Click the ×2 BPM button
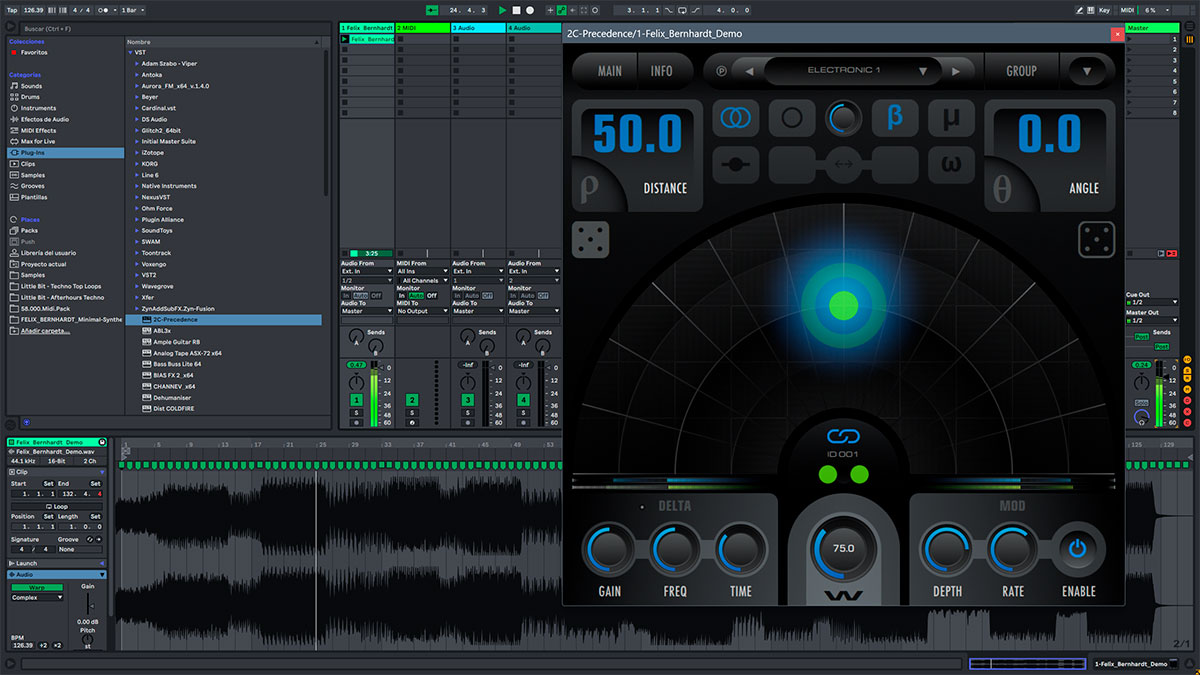 57,645
